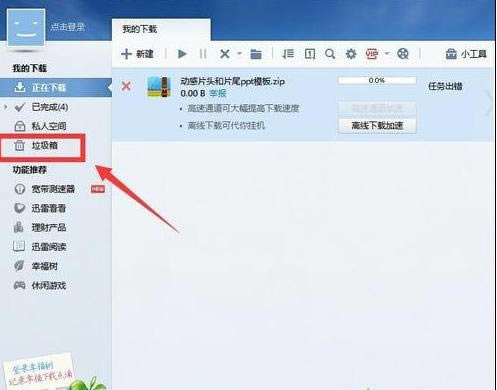Click the 离线下载加速 button
This screenshot has width=497, height=390.
(377, 126)
